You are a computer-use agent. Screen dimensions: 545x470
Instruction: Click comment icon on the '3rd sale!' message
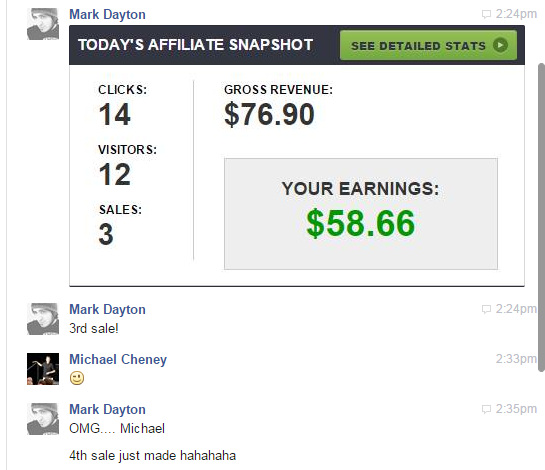[x=486, y=309]
